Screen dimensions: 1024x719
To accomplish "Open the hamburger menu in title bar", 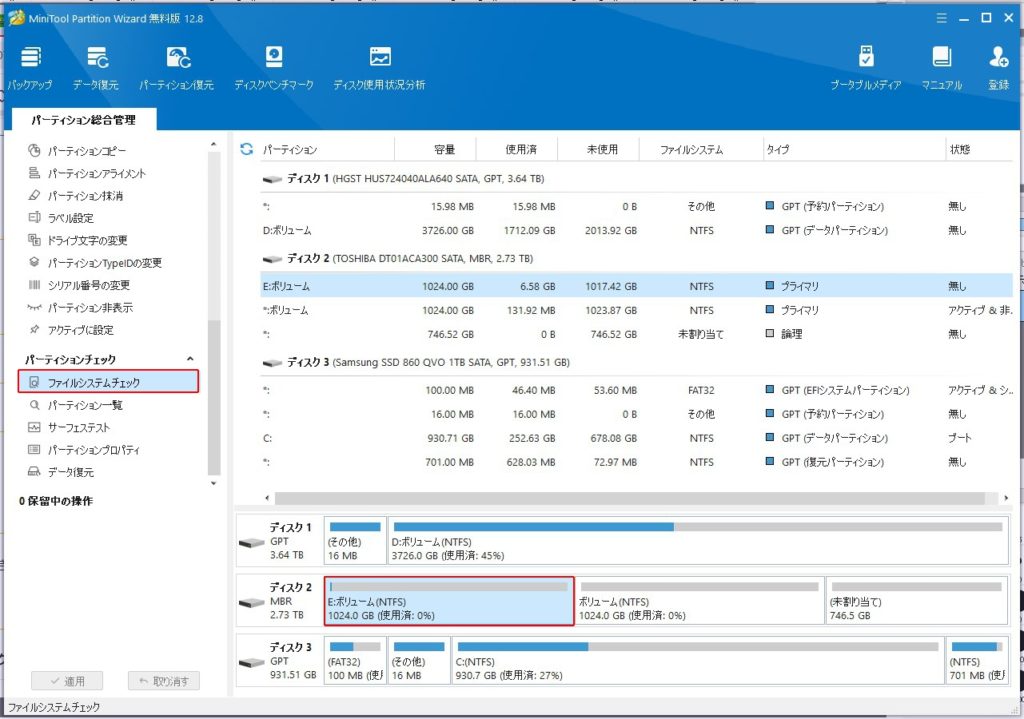I will point(941,18).
